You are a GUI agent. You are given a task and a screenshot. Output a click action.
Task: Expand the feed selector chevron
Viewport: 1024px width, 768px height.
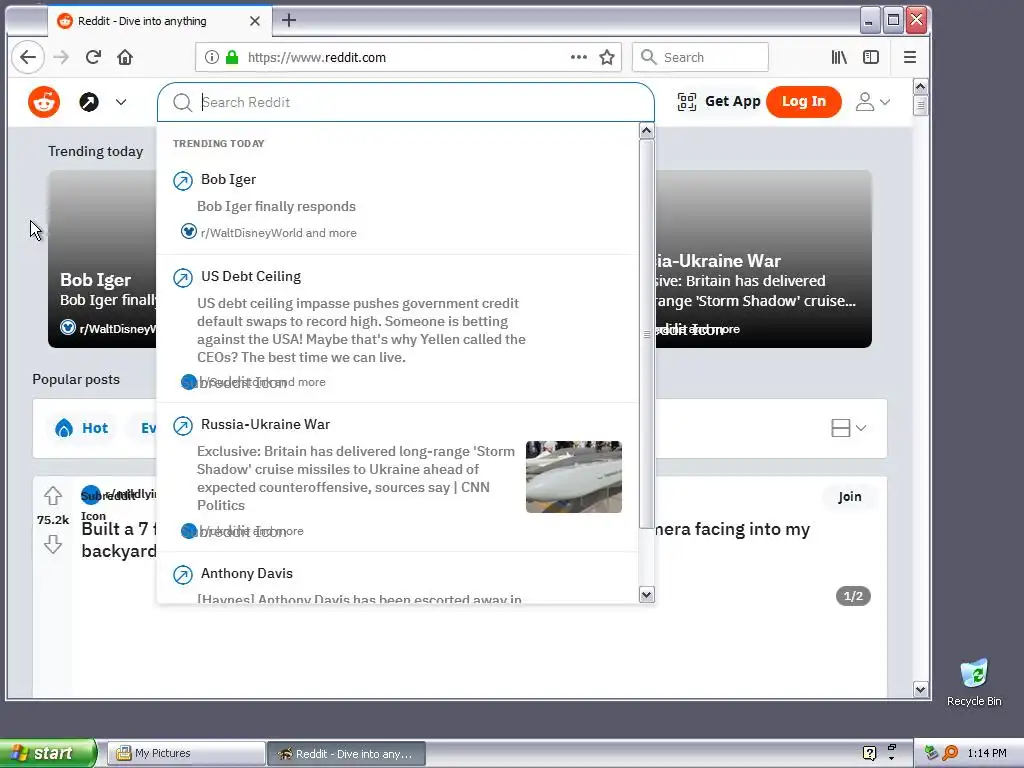[x=121, y=102]
